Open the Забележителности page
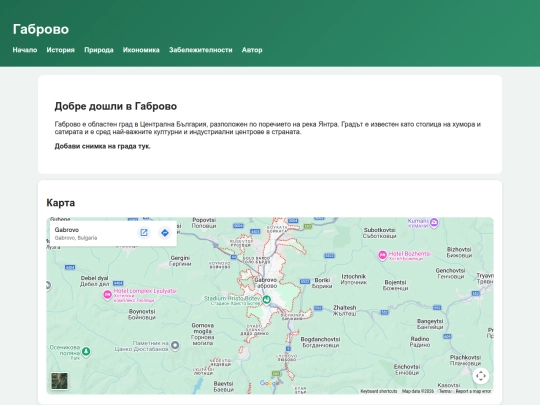The height and width of the screenshot is (405, 540). coord(201,50)
